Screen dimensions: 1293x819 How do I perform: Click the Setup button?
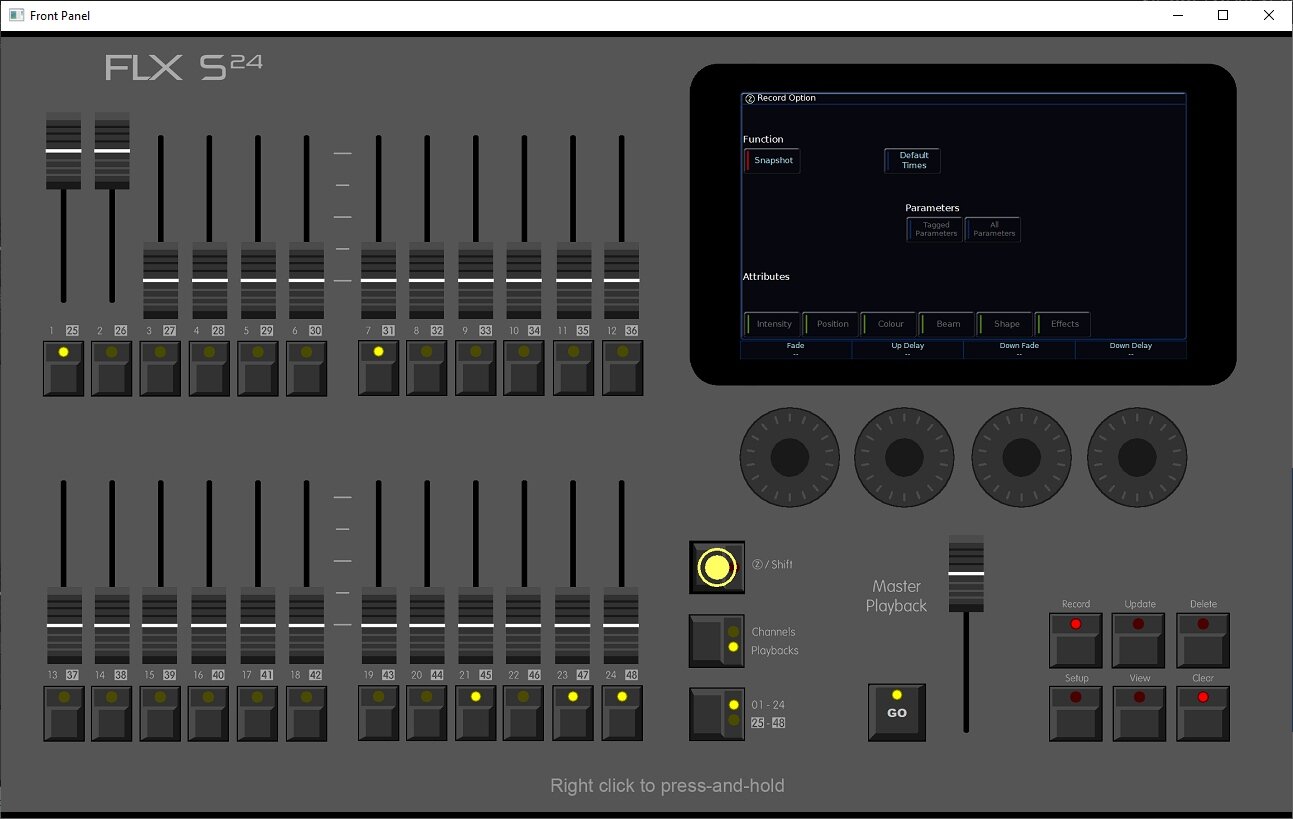pyautogui.click(x=1076, y=714)
